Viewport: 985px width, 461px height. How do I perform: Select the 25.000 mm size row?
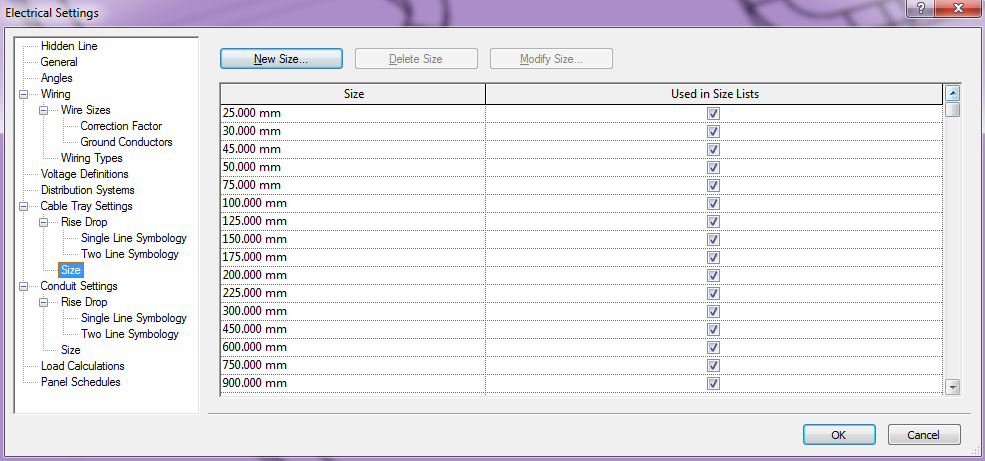coord(582,114)
